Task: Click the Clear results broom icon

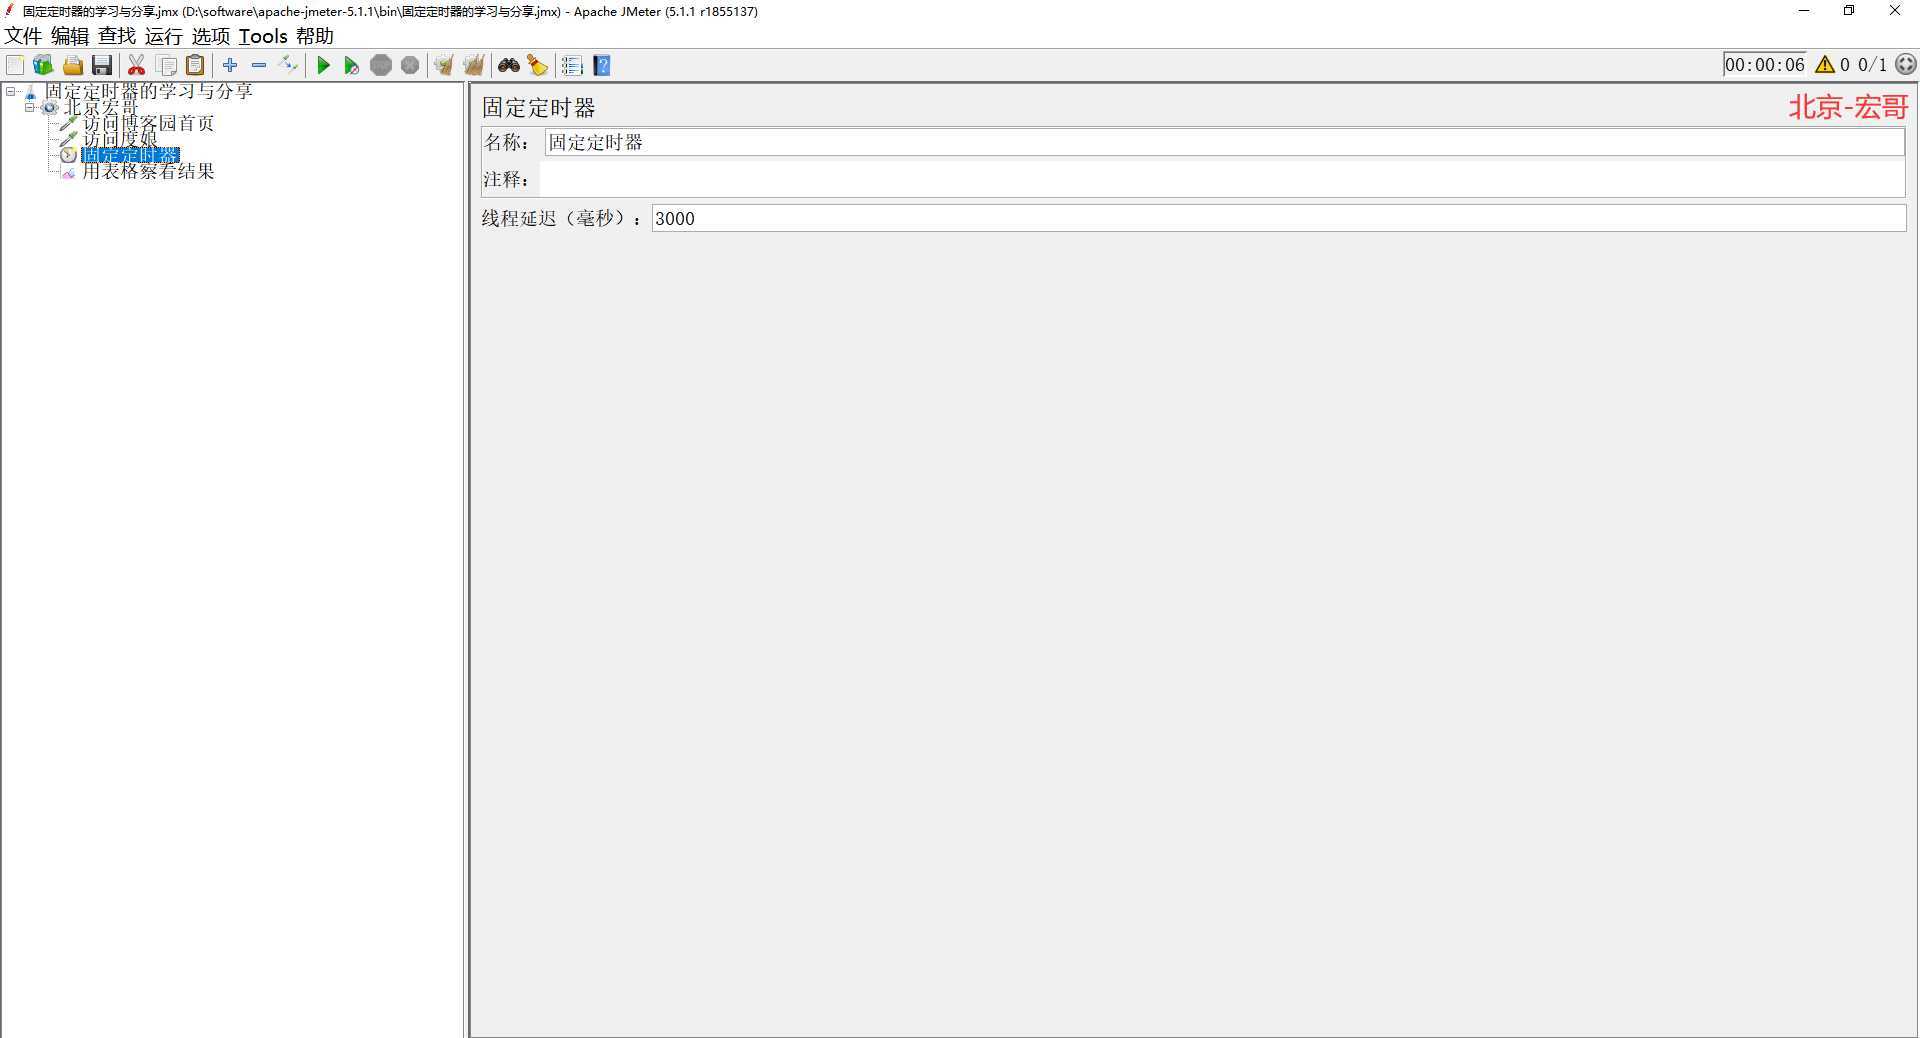Action: tap(444, 66)
